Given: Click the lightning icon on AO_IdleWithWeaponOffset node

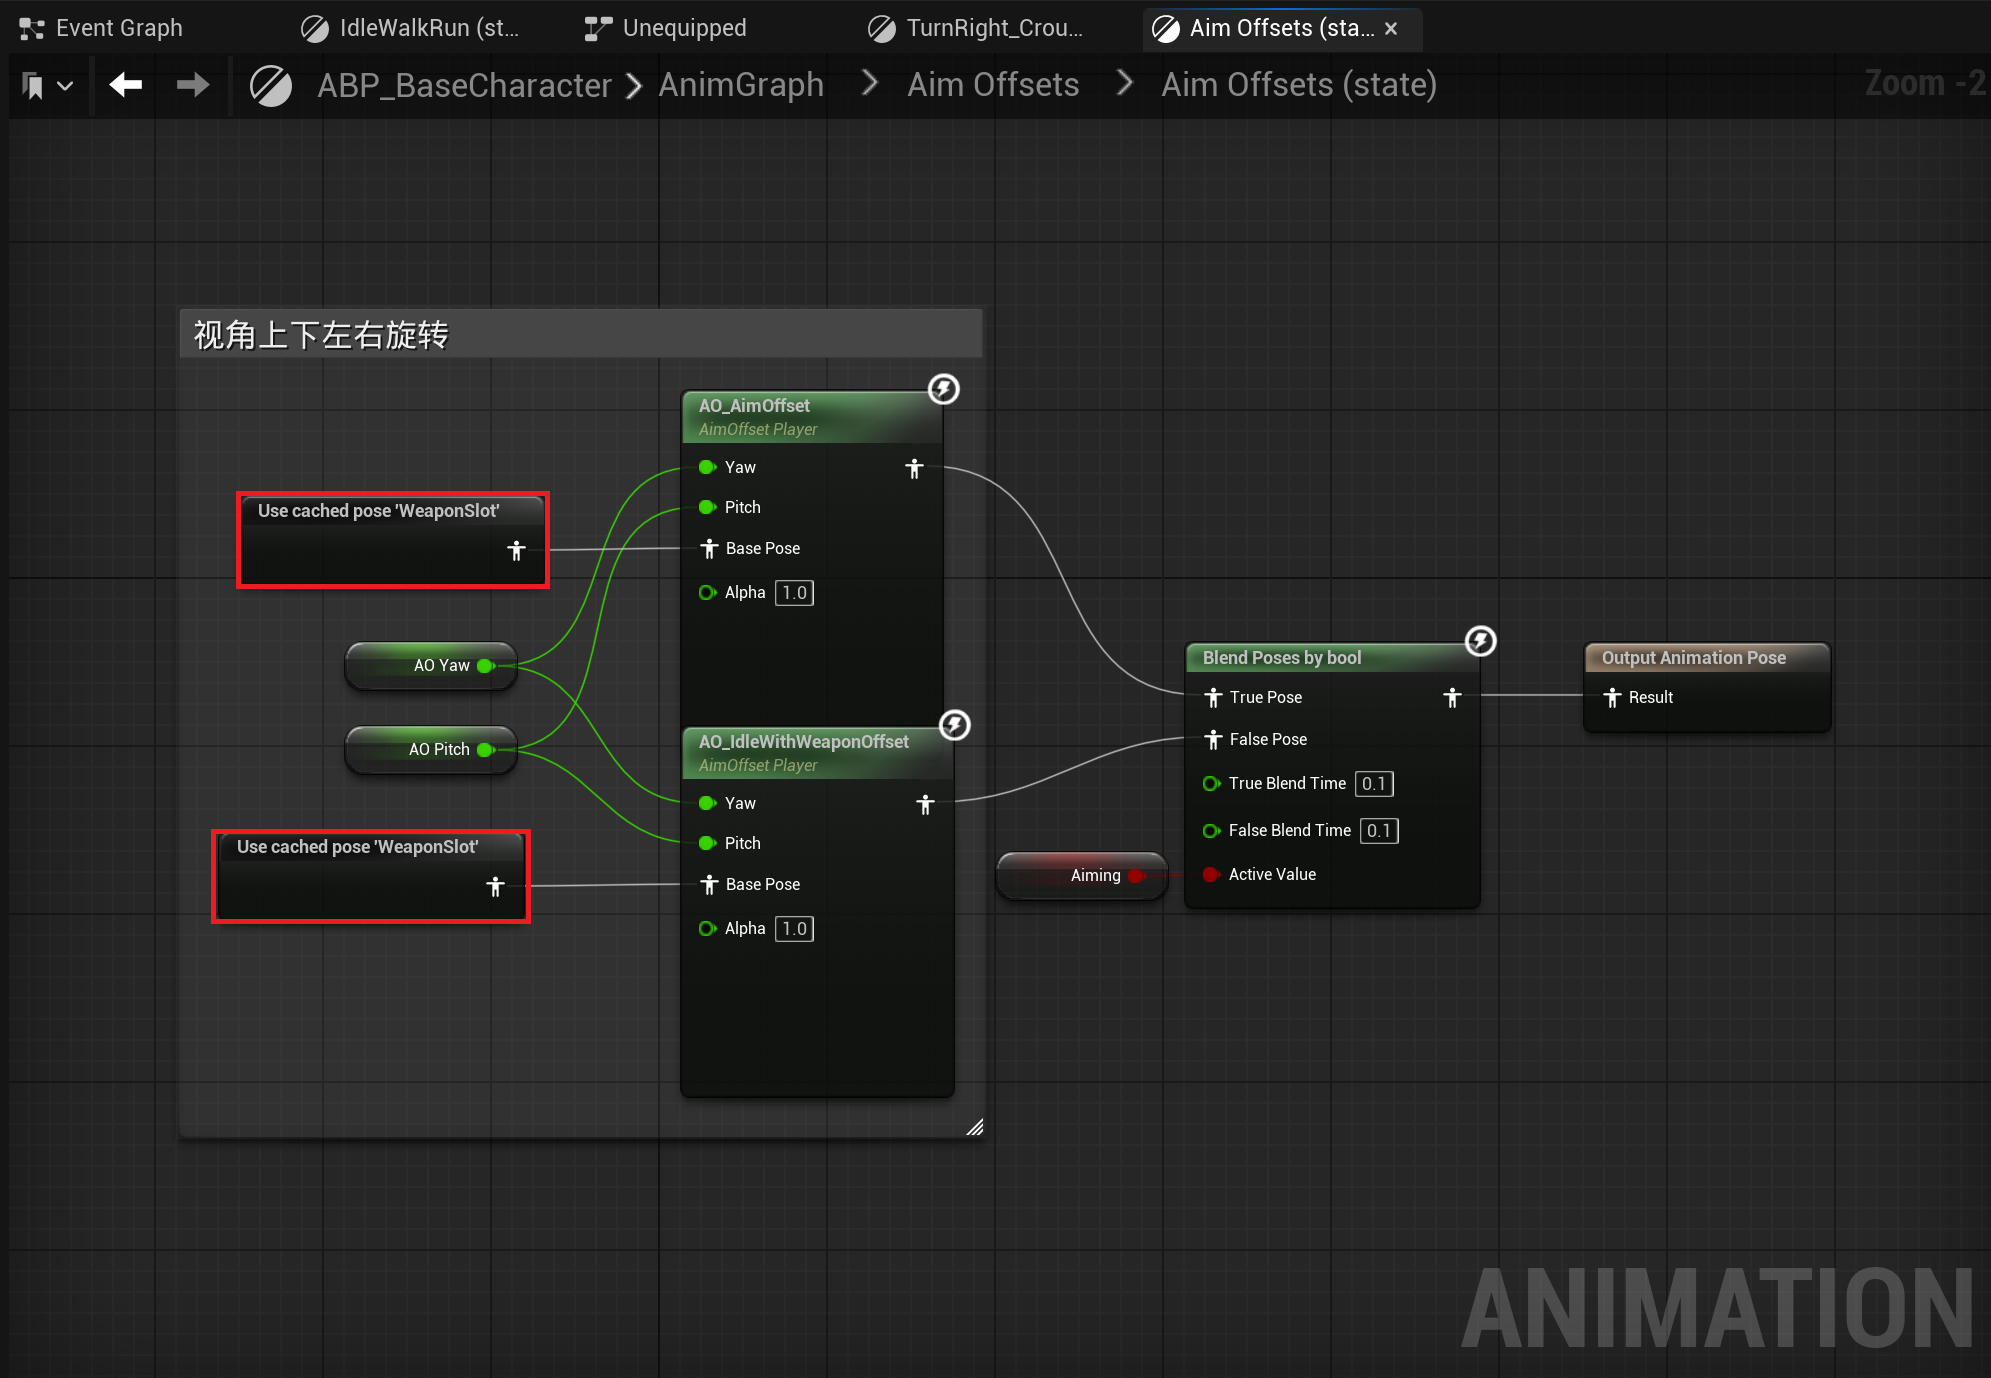Looking at the screenshot, I should click(954, 725).
